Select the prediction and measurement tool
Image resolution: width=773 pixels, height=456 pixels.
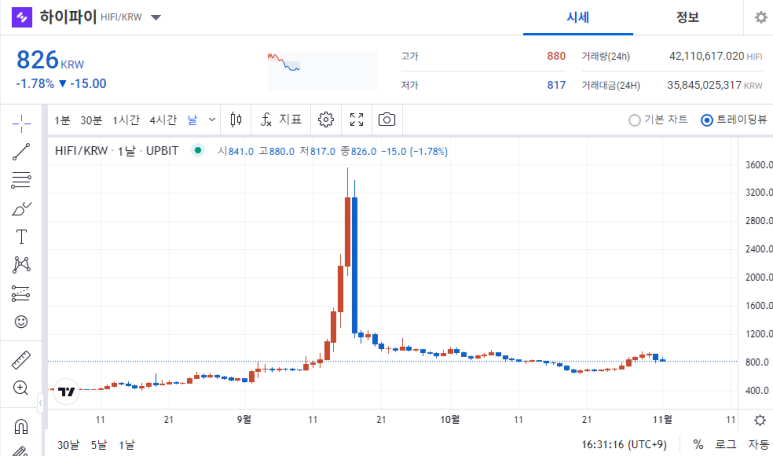pyautogui.click(x=21, y=294)
